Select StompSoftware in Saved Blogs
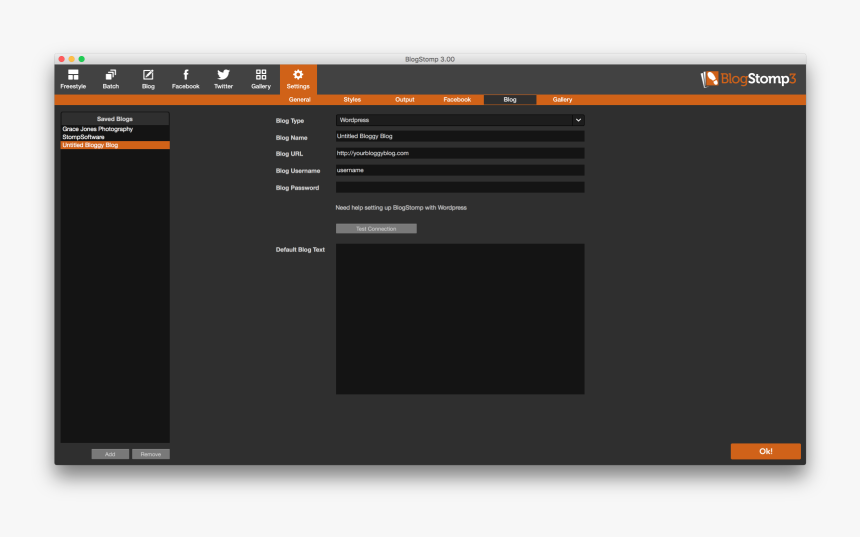 tap(115, 137)
